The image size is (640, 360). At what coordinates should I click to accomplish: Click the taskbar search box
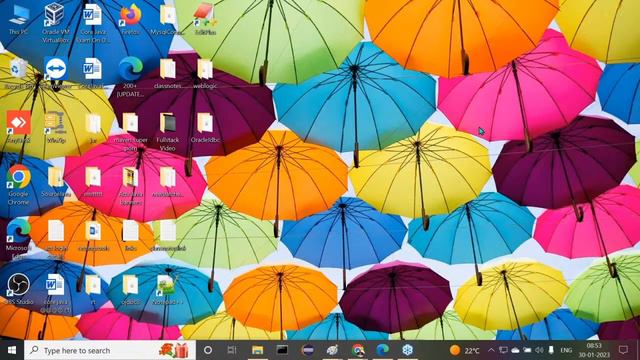tap(110, 350)
